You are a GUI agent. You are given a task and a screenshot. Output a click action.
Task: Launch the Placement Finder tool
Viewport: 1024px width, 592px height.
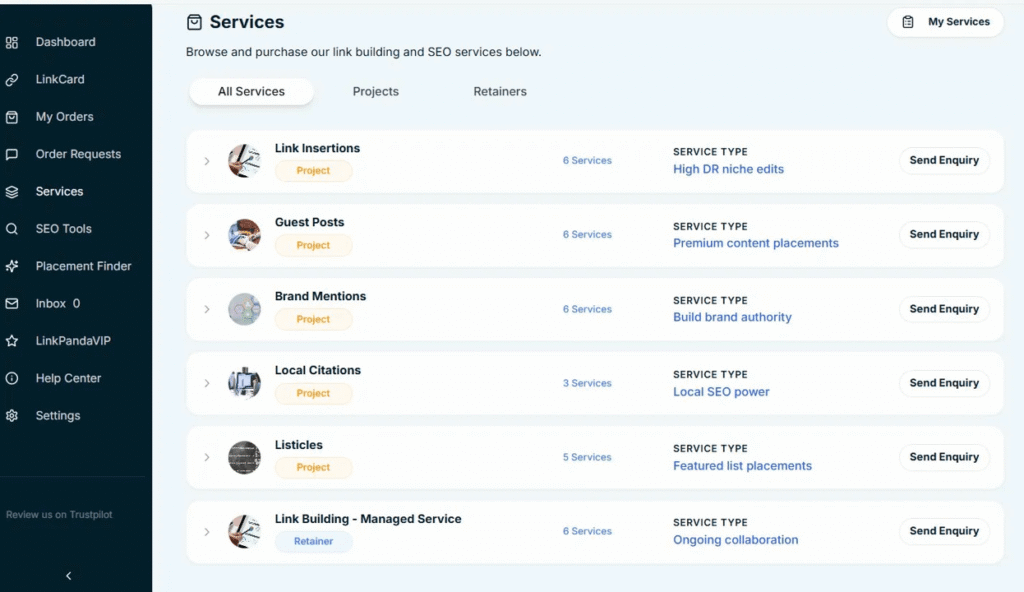81,266
